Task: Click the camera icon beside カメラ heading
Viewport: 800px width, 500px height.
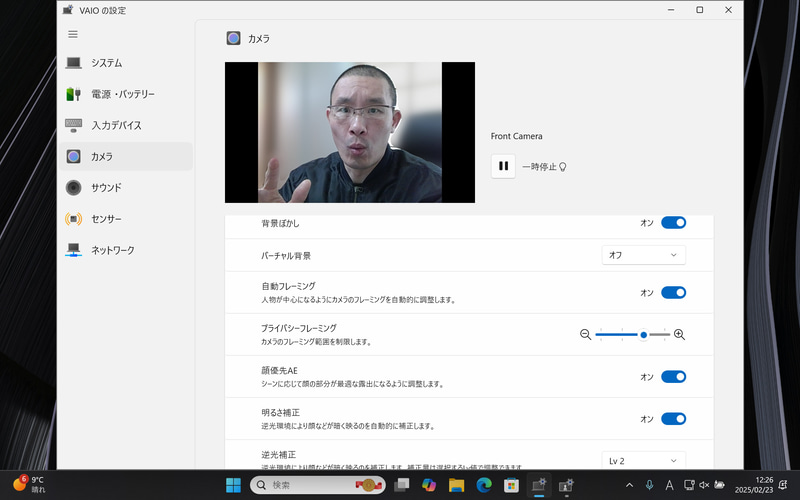Action: (234, 38)
